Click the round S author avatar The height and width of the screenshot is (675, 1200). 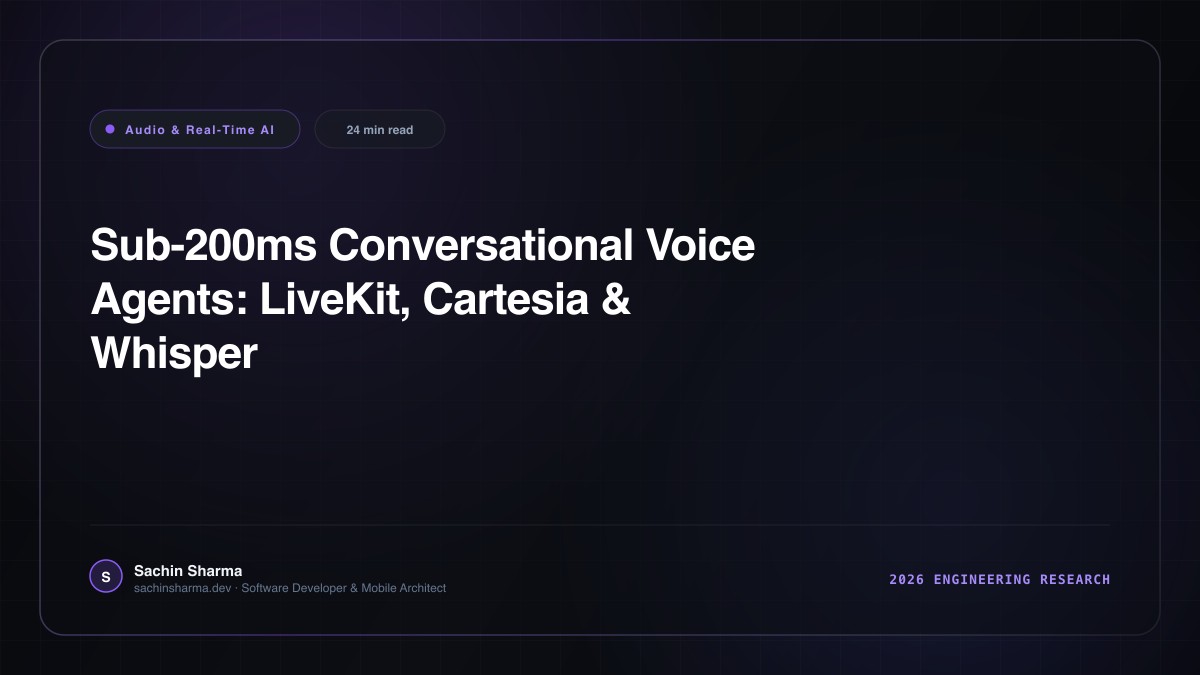[x=106, y=576]
